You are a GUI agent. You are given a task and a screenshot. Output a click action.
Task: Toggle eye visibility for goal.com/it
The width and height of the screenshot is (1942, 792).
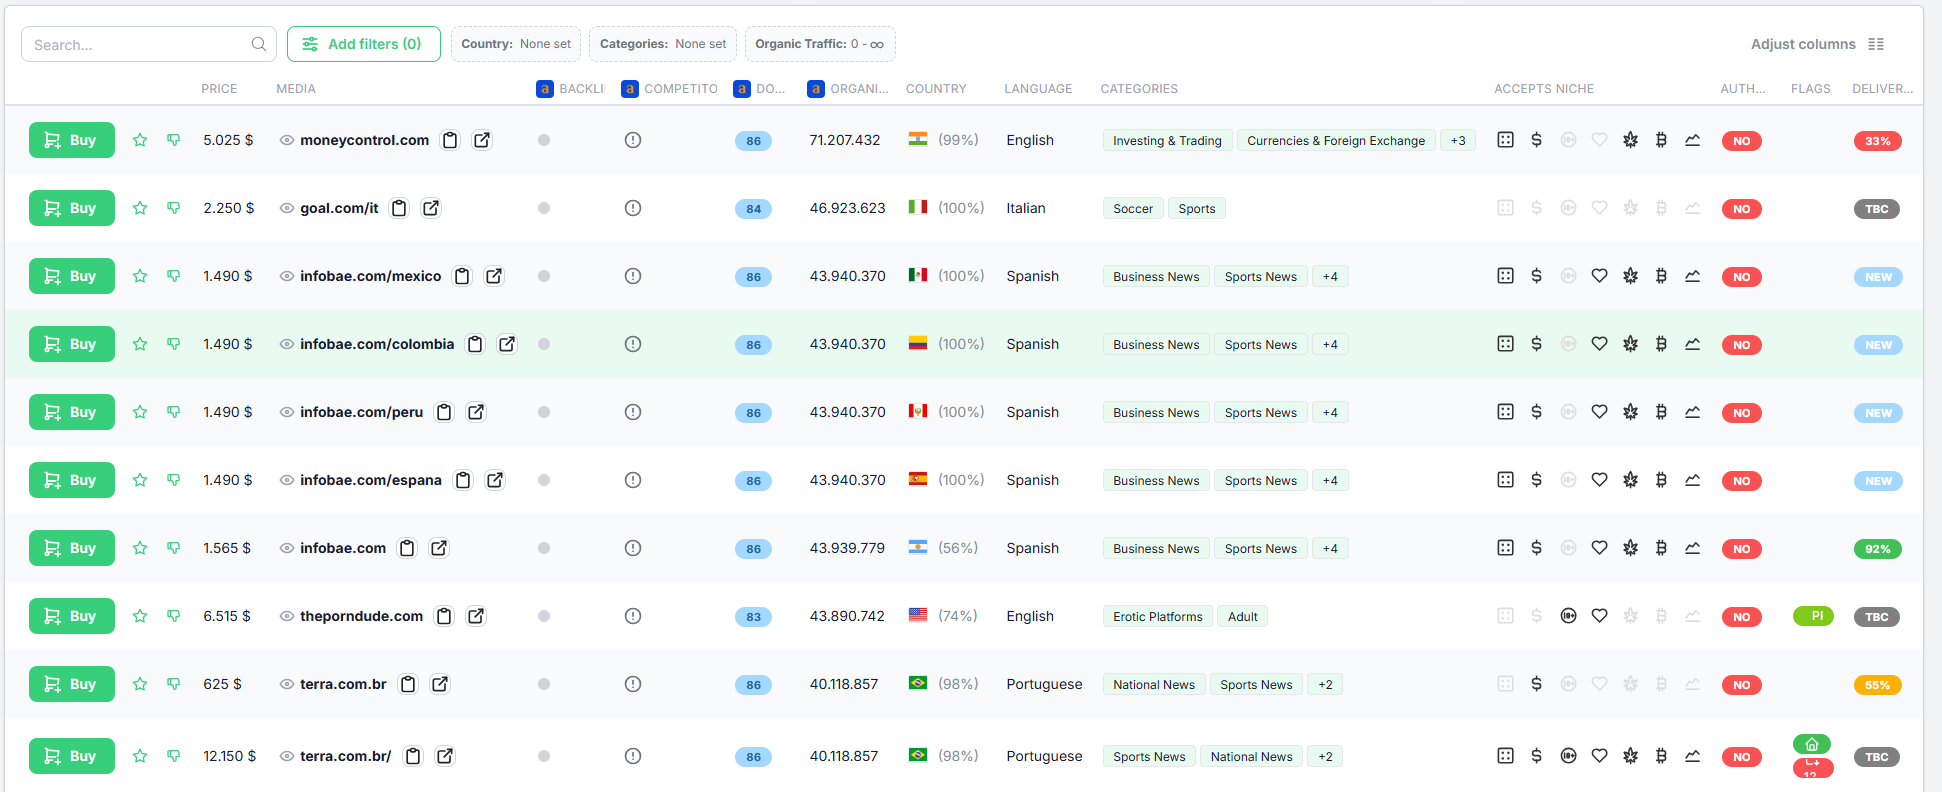(x=286, y=208)
